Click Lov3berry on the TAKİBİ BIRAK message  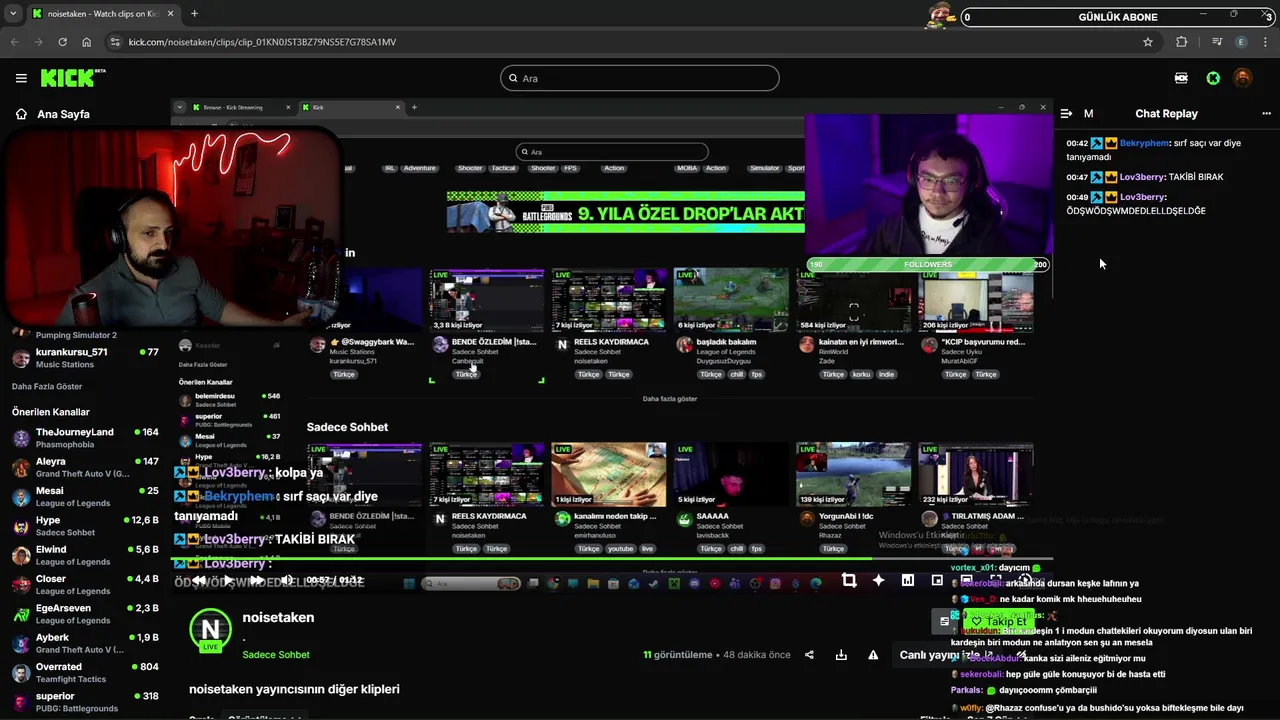[1142, 177]
